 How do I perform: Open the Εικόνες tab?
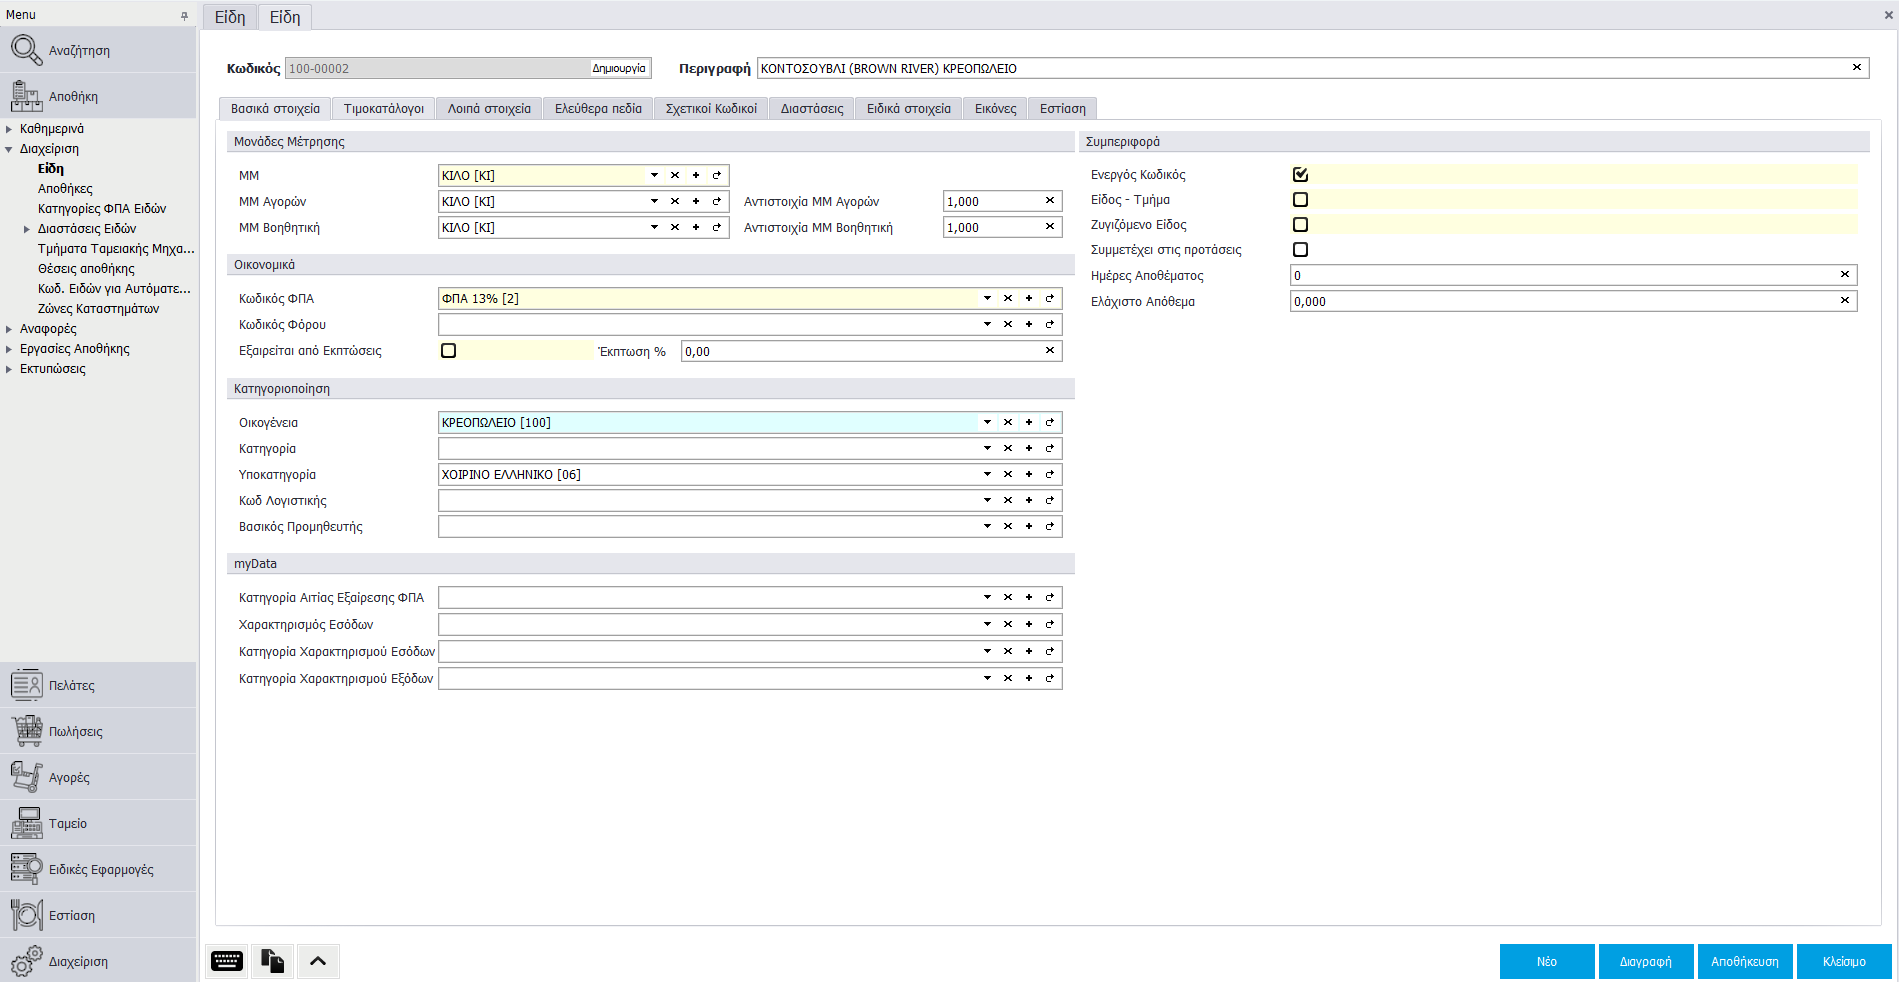[x=995, y=109]
